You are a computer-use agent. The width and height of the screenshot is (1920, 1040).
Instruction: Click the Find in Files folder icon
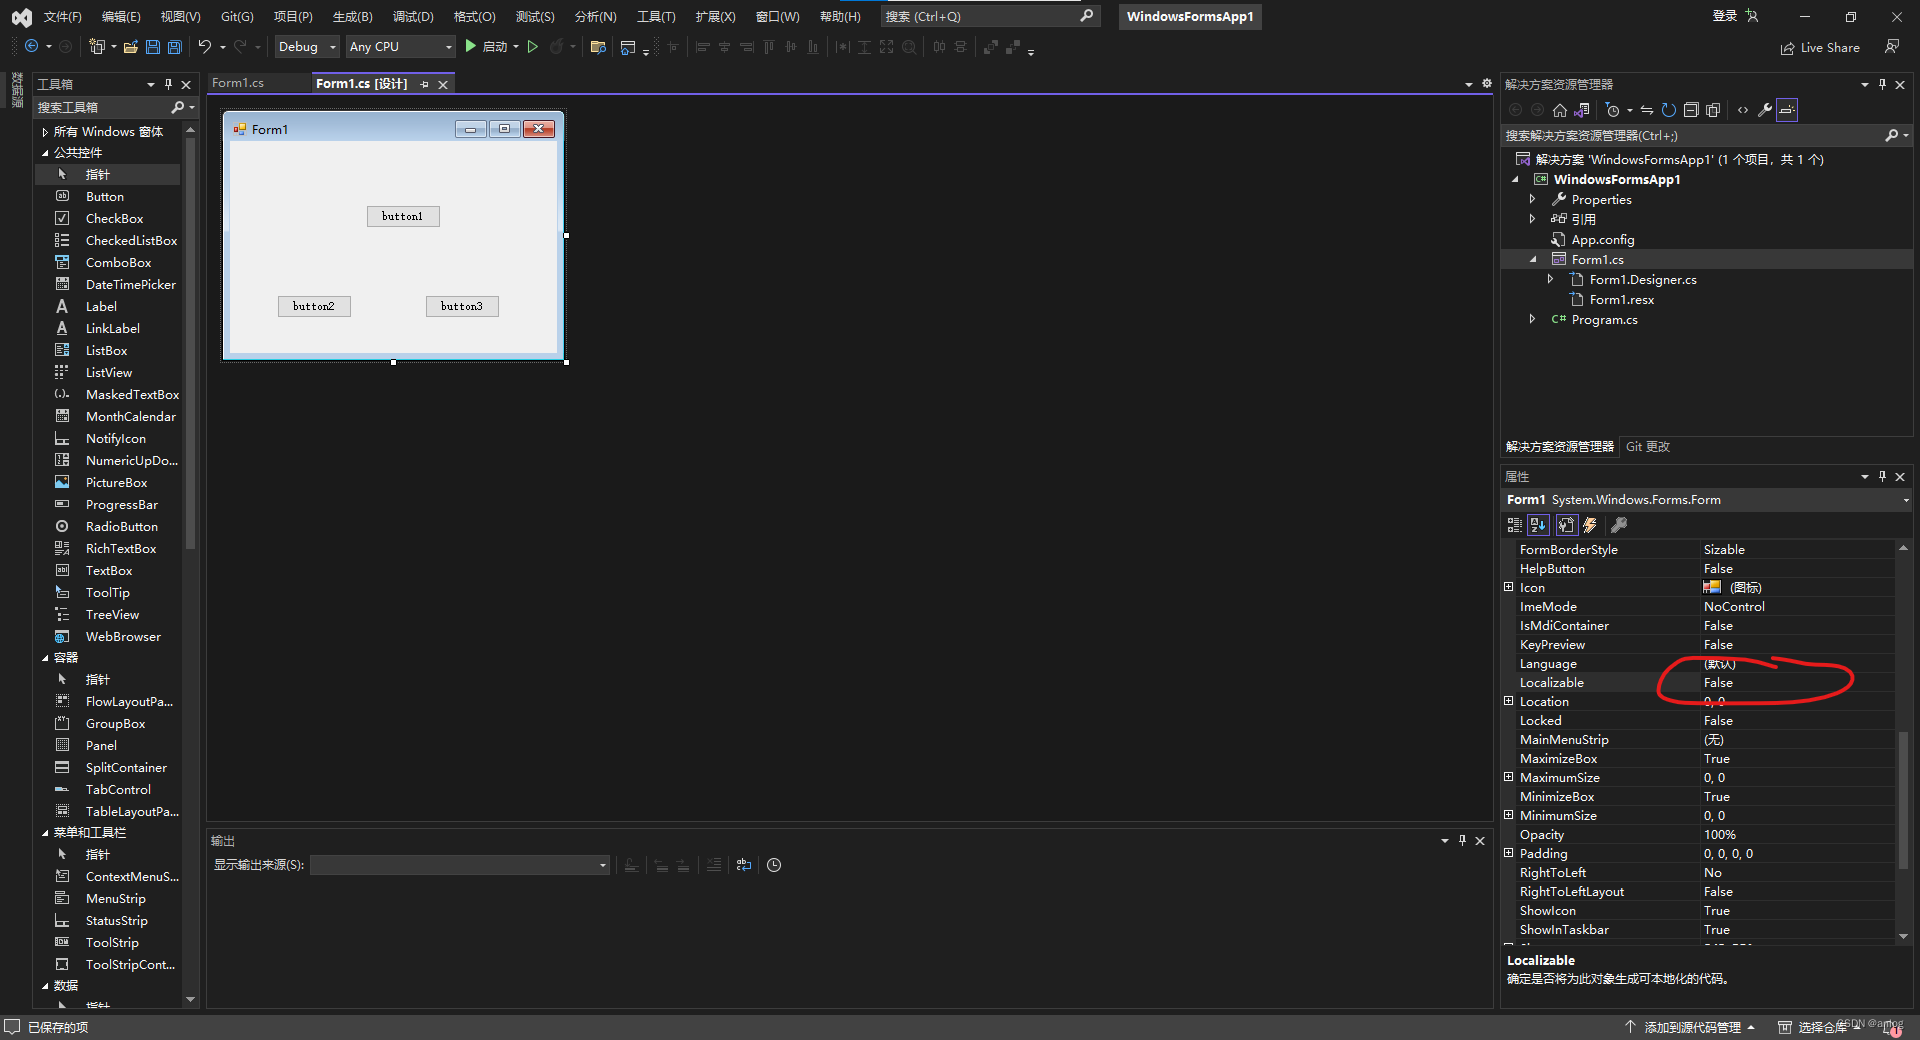point(598,47)
